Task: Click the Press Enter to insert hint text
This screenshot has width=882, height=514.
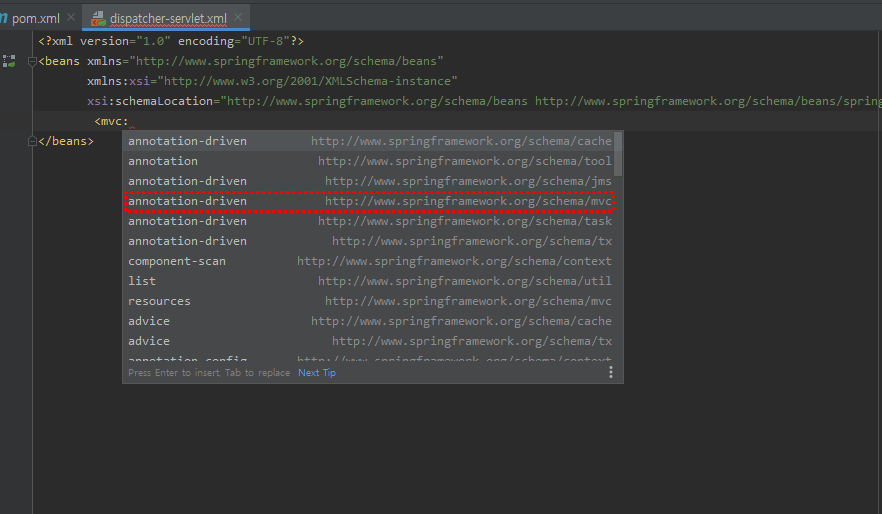Action: tap(209, 372)
